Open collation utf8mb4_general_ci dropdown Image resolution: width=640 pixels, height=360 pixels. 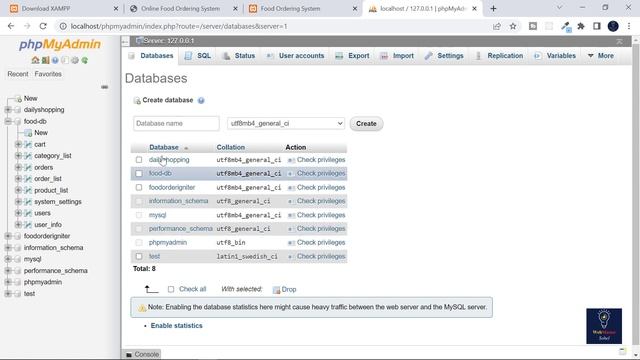(x=286, y=123)
